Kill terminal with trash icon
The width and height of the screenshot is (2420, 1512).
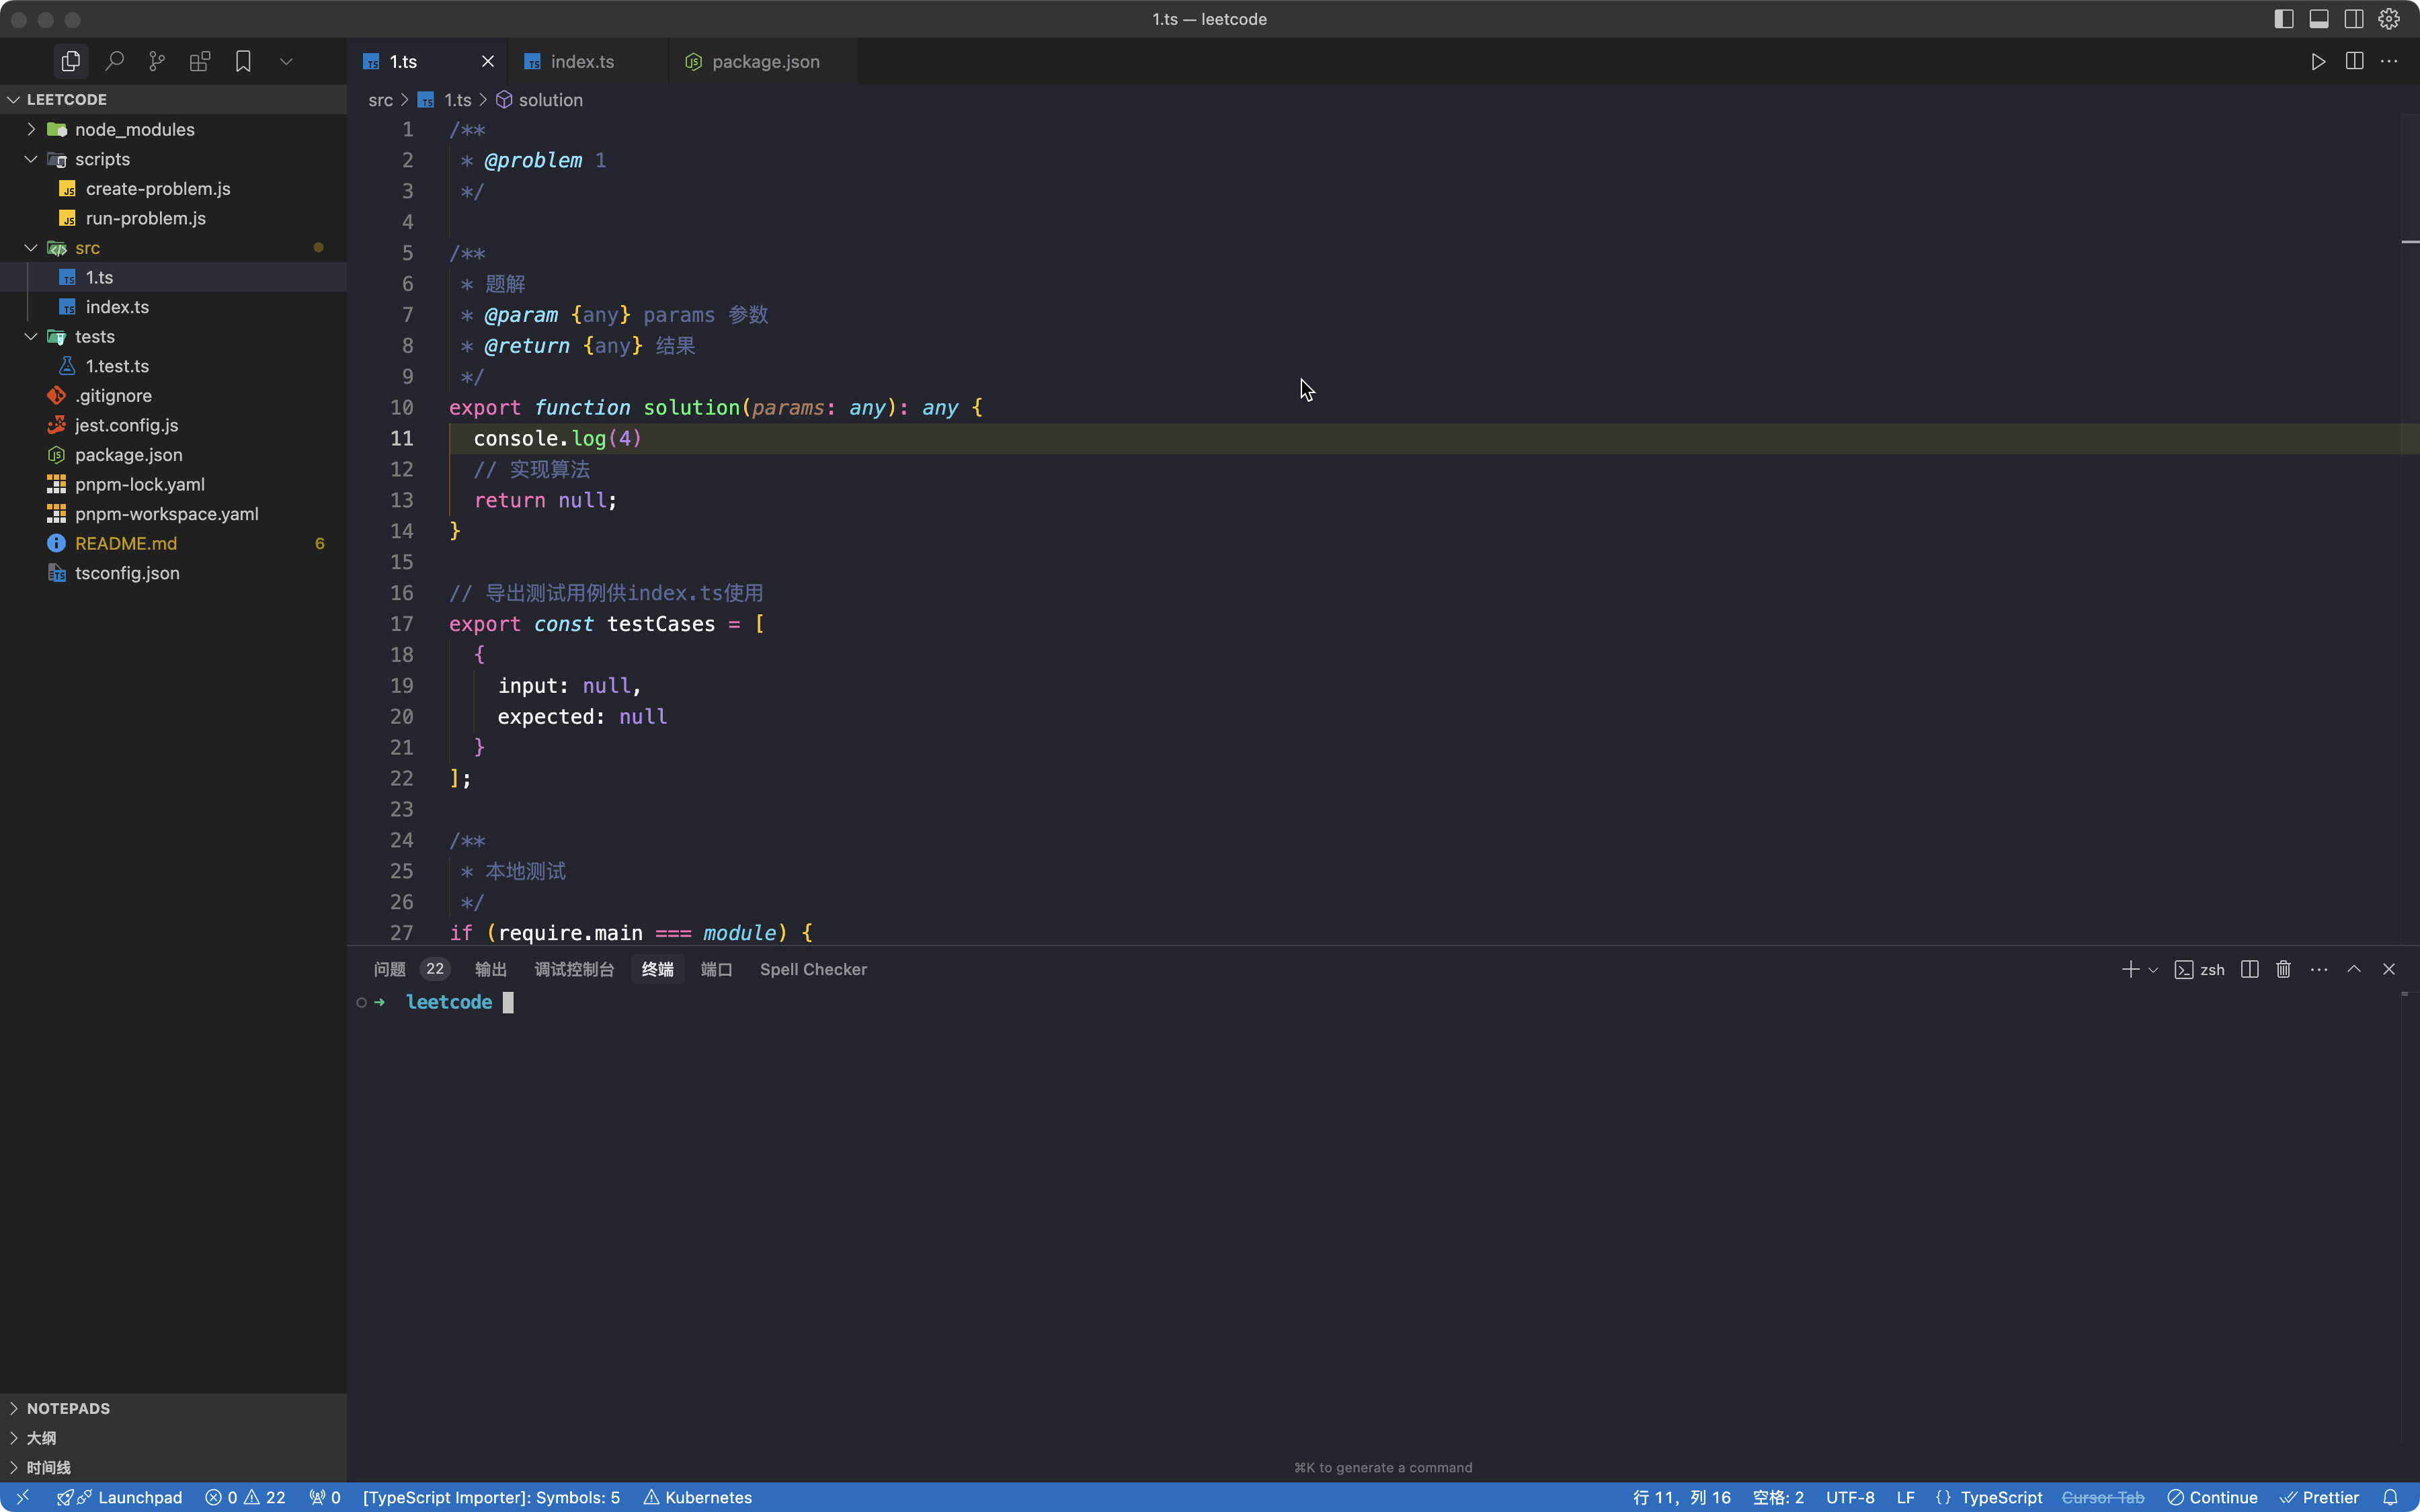(x=2283, y=969)
